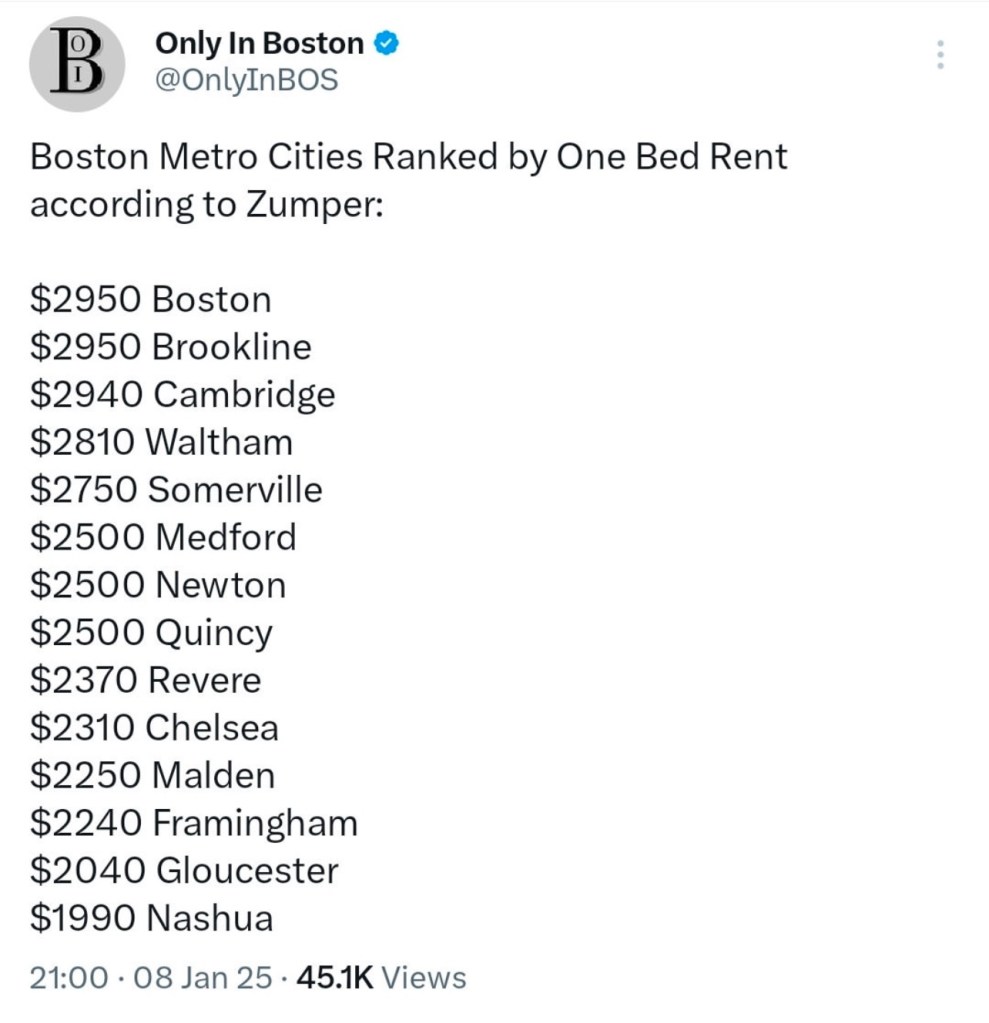Select the $2950 Brookline line
Image resolution: width=989 pixels, height=1023 pixels.
(x=171, y=346)
